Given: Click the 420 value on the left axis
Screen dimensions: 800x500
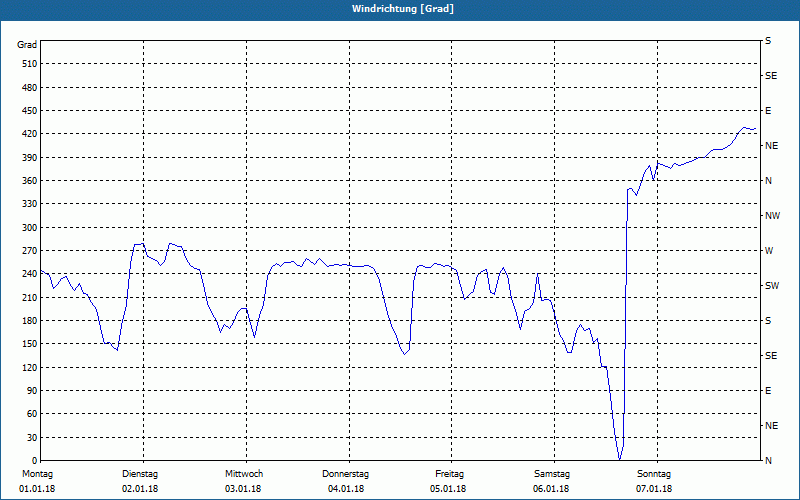Looking at the screenshot, I should click(x=29, y=134).
